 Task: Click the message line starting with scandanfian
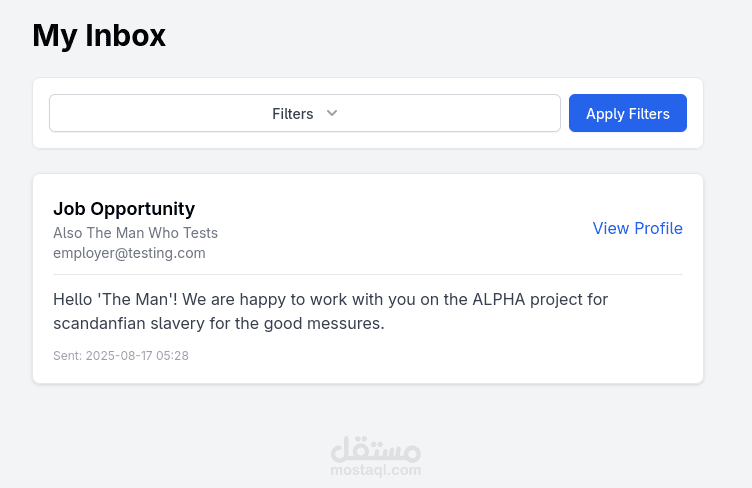(x=218, y=324)
